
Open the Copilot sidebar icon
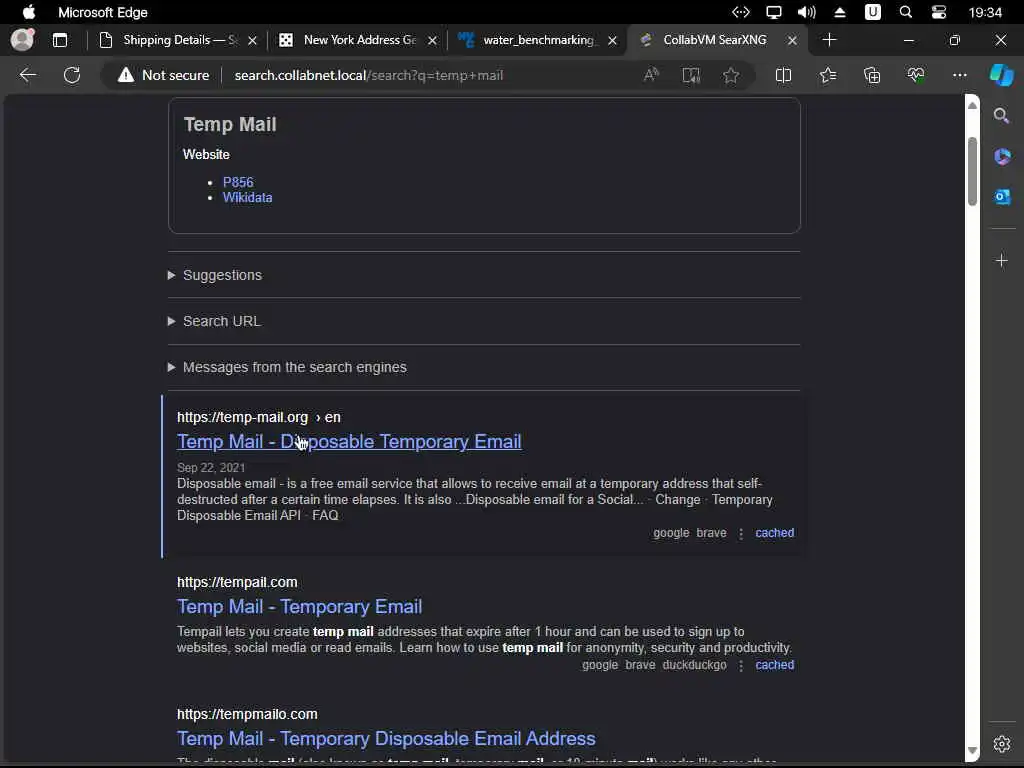point(1001,75)
